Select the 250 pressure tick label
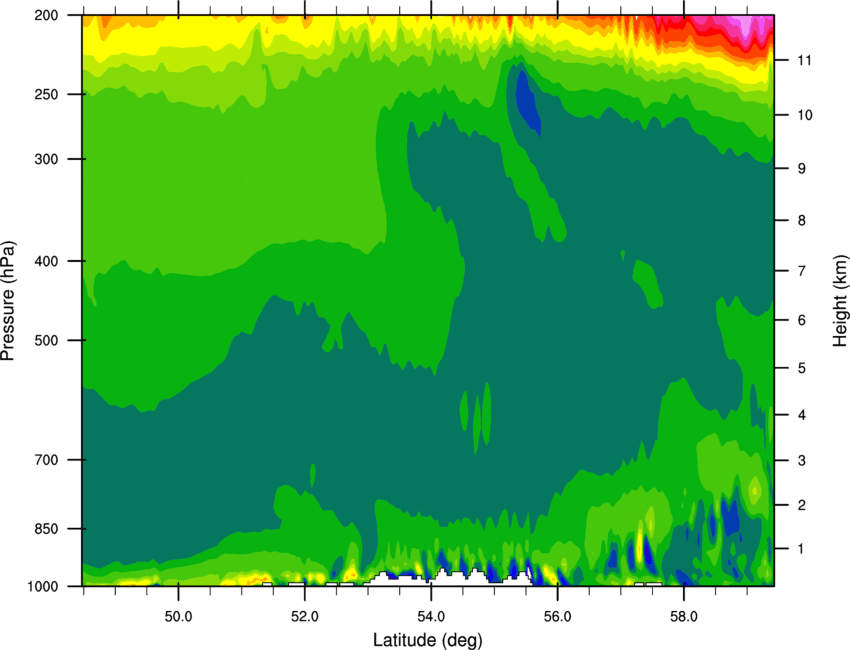The width and height of the screenshot is (850, 650). coord(46,94)
